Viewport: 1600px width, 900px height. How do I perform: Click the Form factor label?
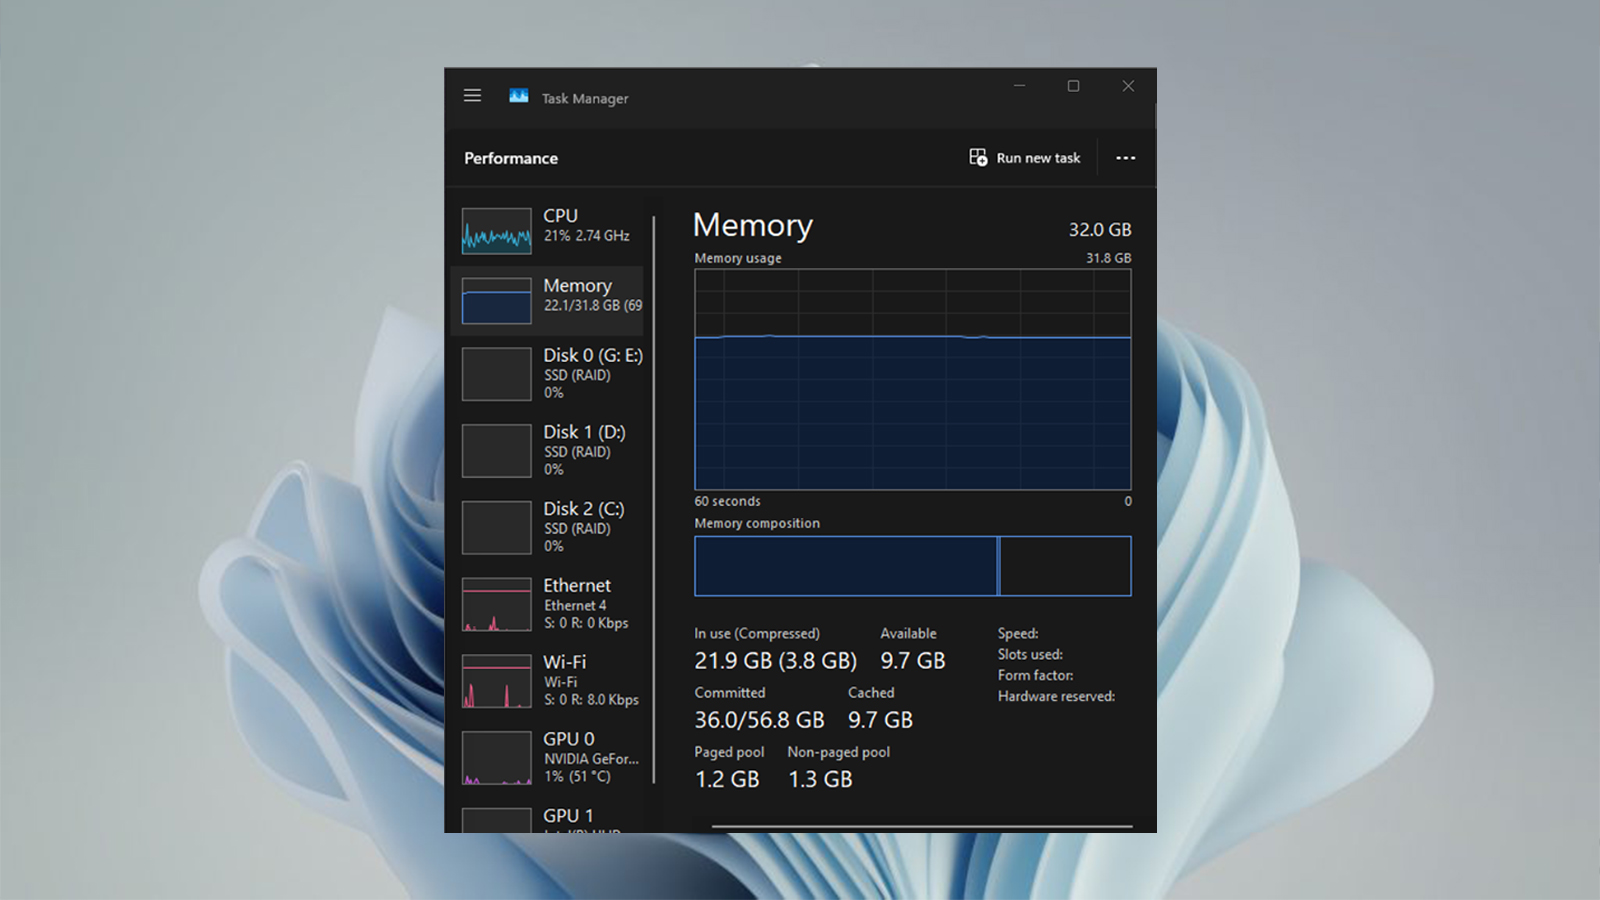click(x=1035, y=675)
